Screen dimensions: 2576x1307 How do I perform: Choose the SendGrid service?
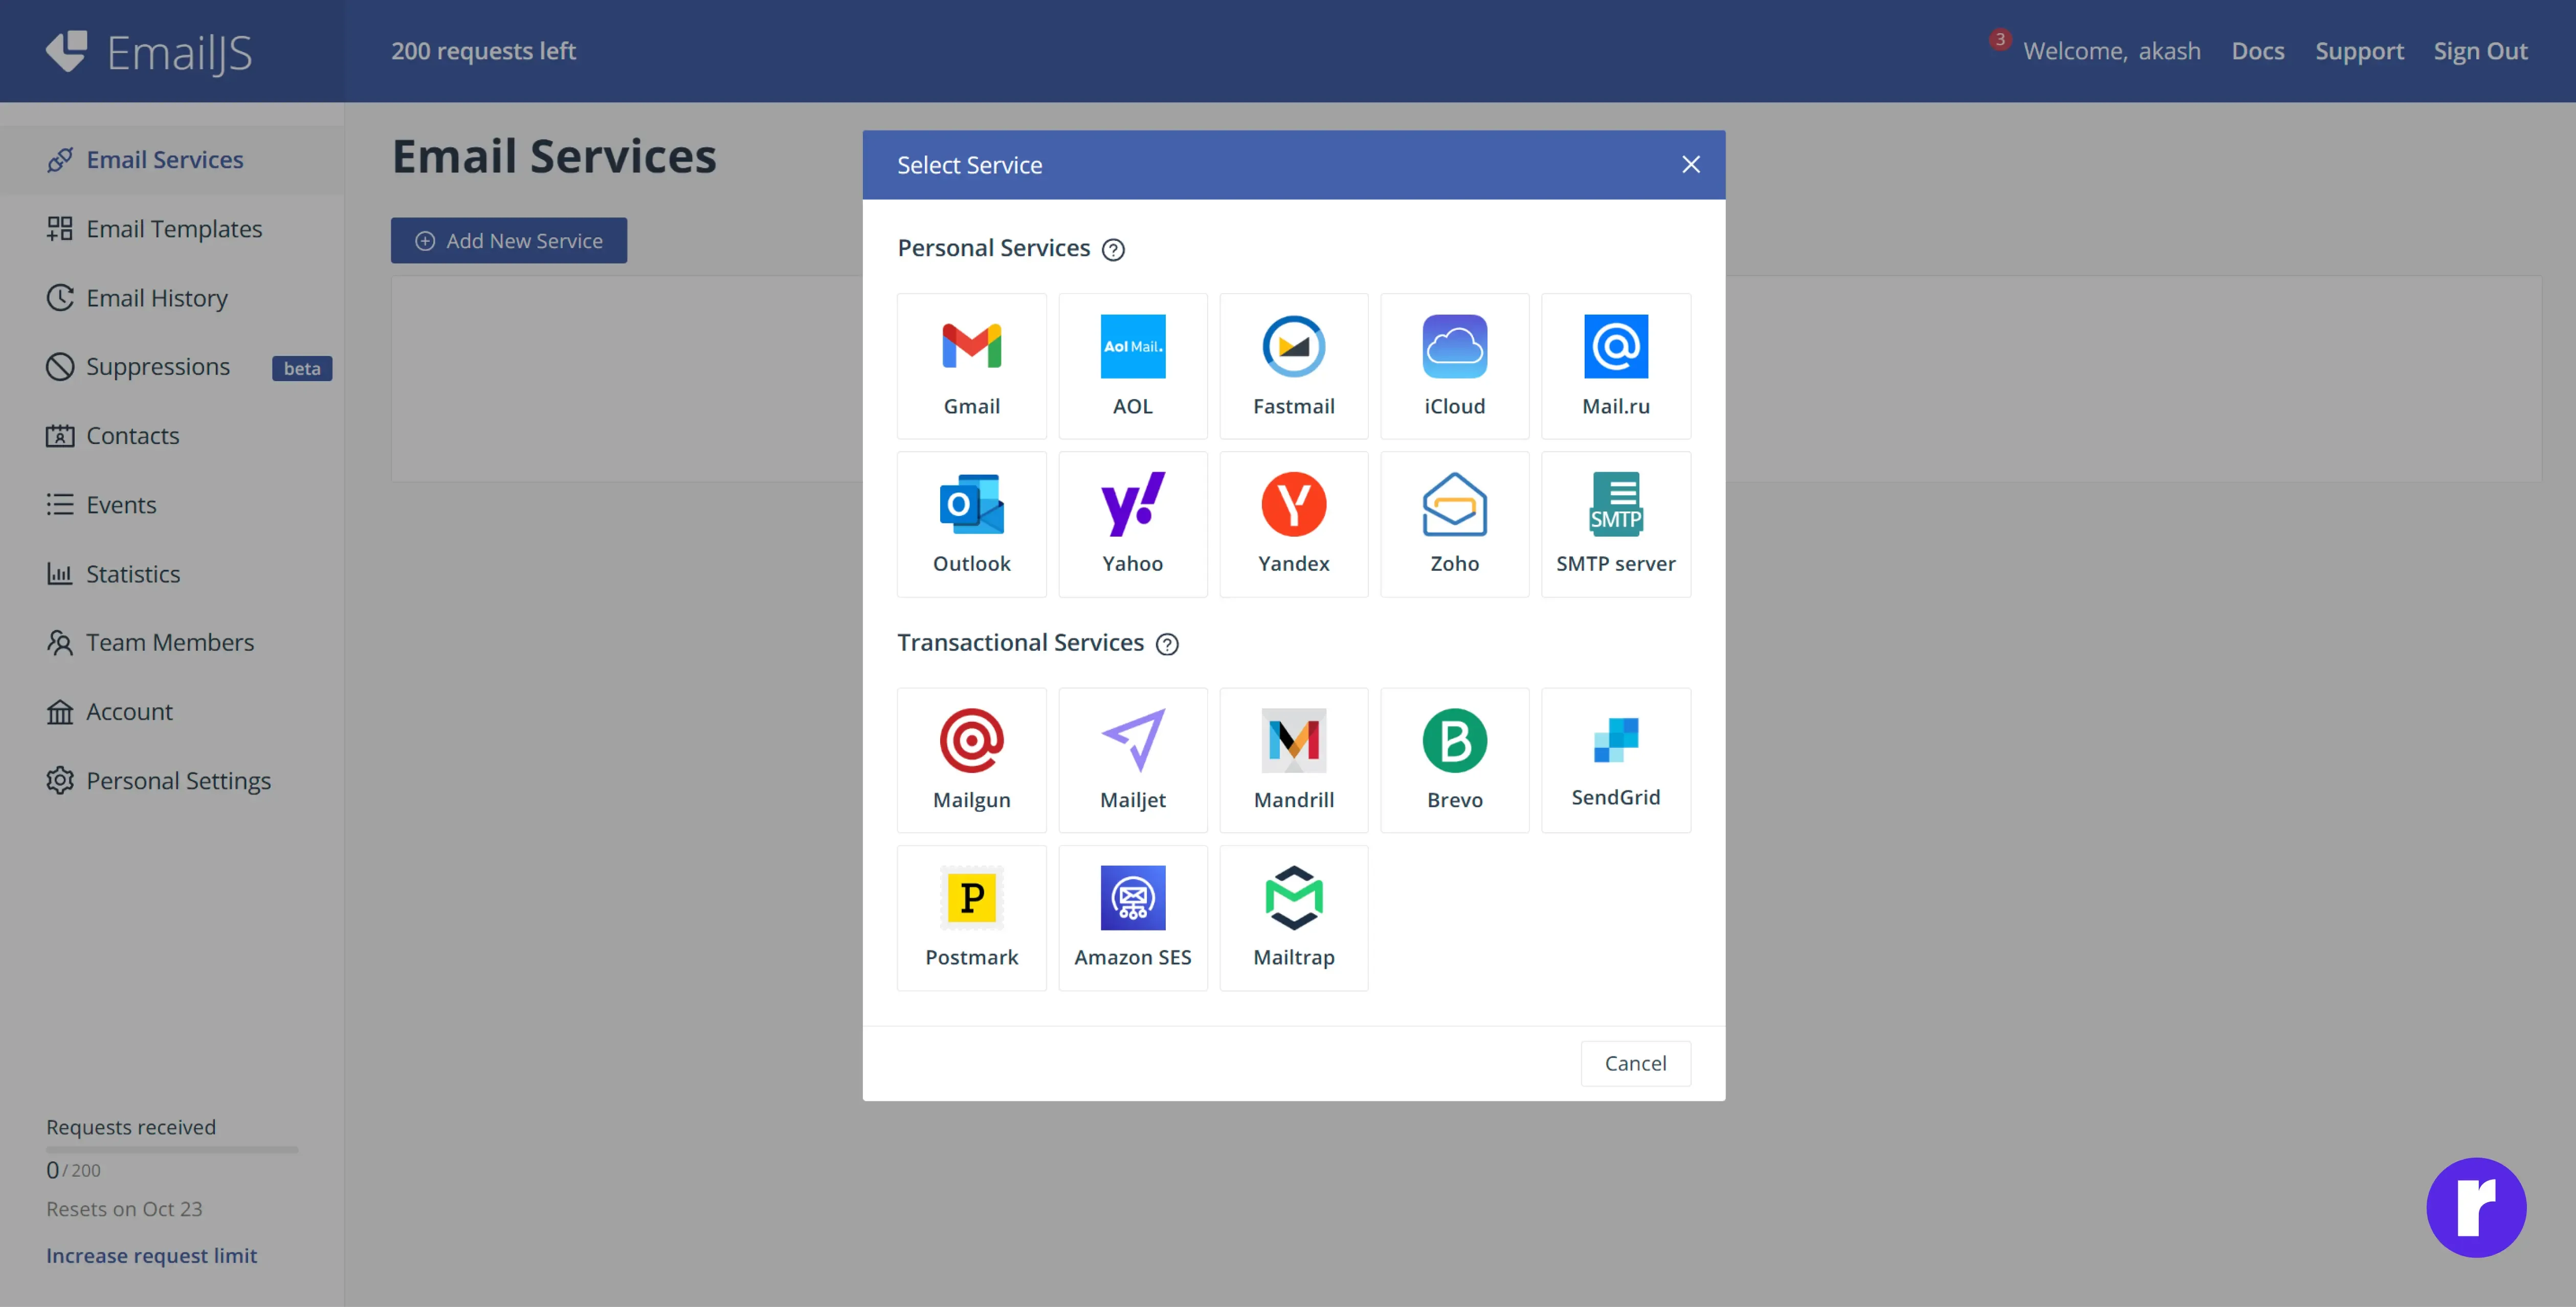click(1615, 760)
